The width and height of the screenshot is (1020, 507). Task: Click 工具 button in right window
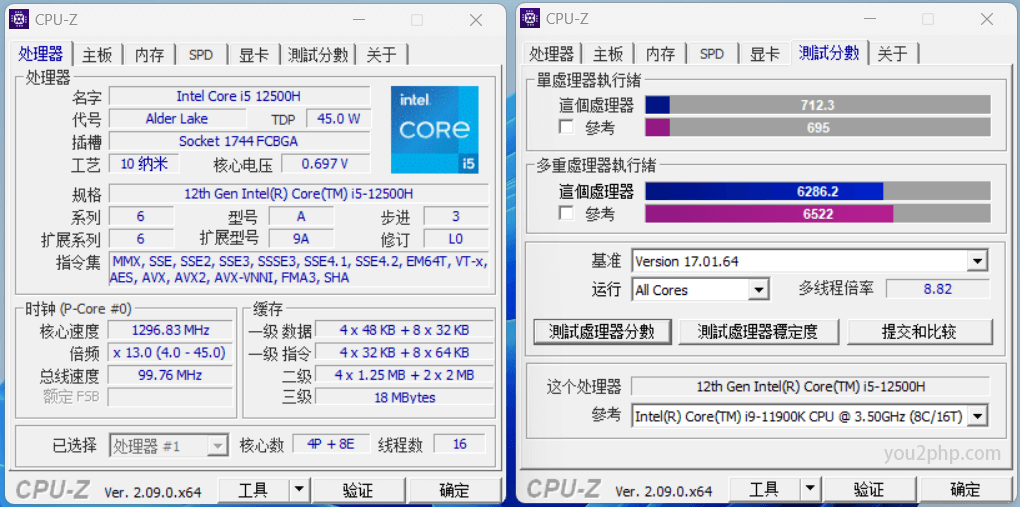(x=765, y=489)
